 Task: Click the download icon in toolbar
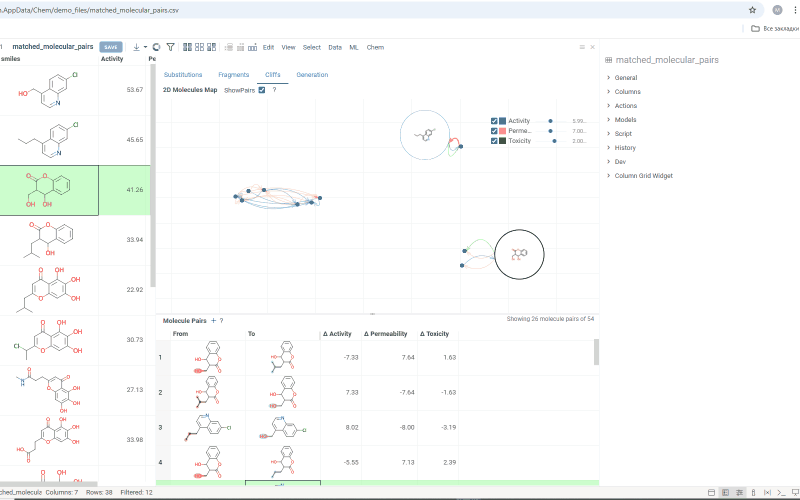click(137, 47)
